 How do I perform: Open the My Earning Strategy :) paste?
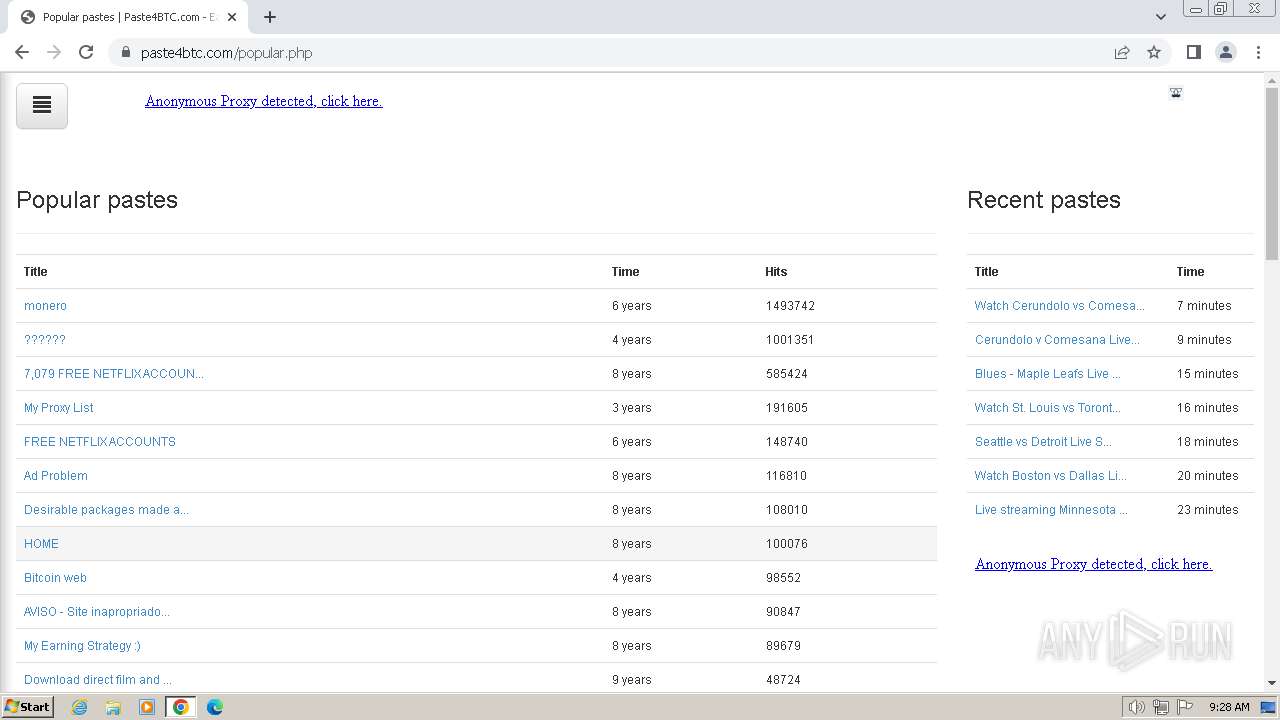(82, 646)
